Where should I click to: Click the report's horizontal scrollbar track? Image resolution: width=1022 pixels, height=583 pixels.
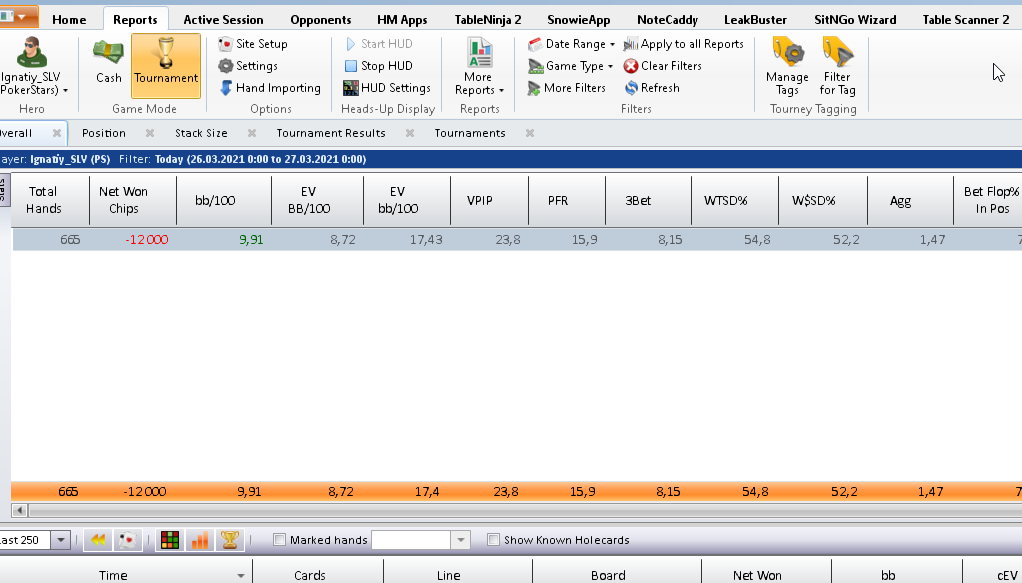pos(525,511)
